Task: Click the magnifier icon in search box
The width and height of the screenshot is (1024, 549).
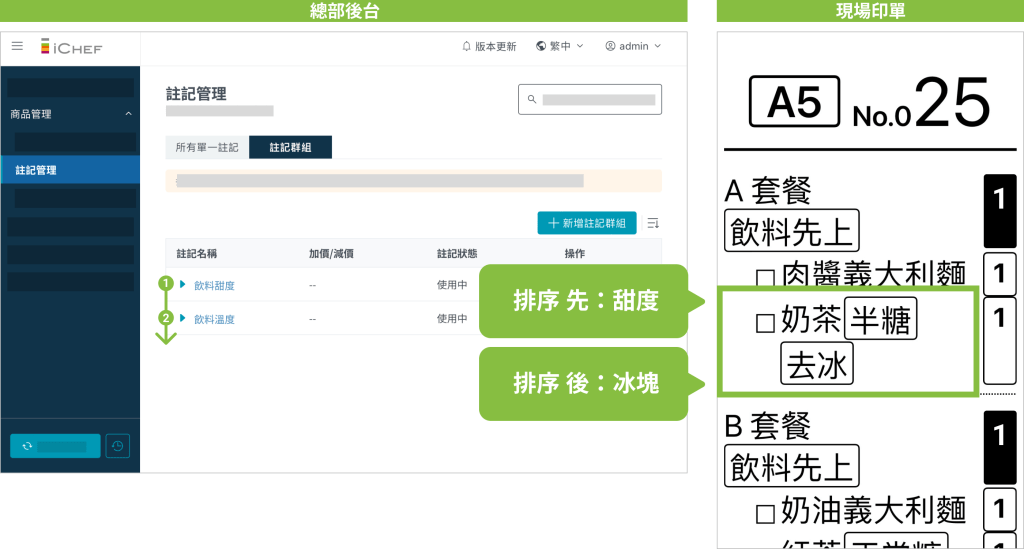Action: [x=532, y=100]
